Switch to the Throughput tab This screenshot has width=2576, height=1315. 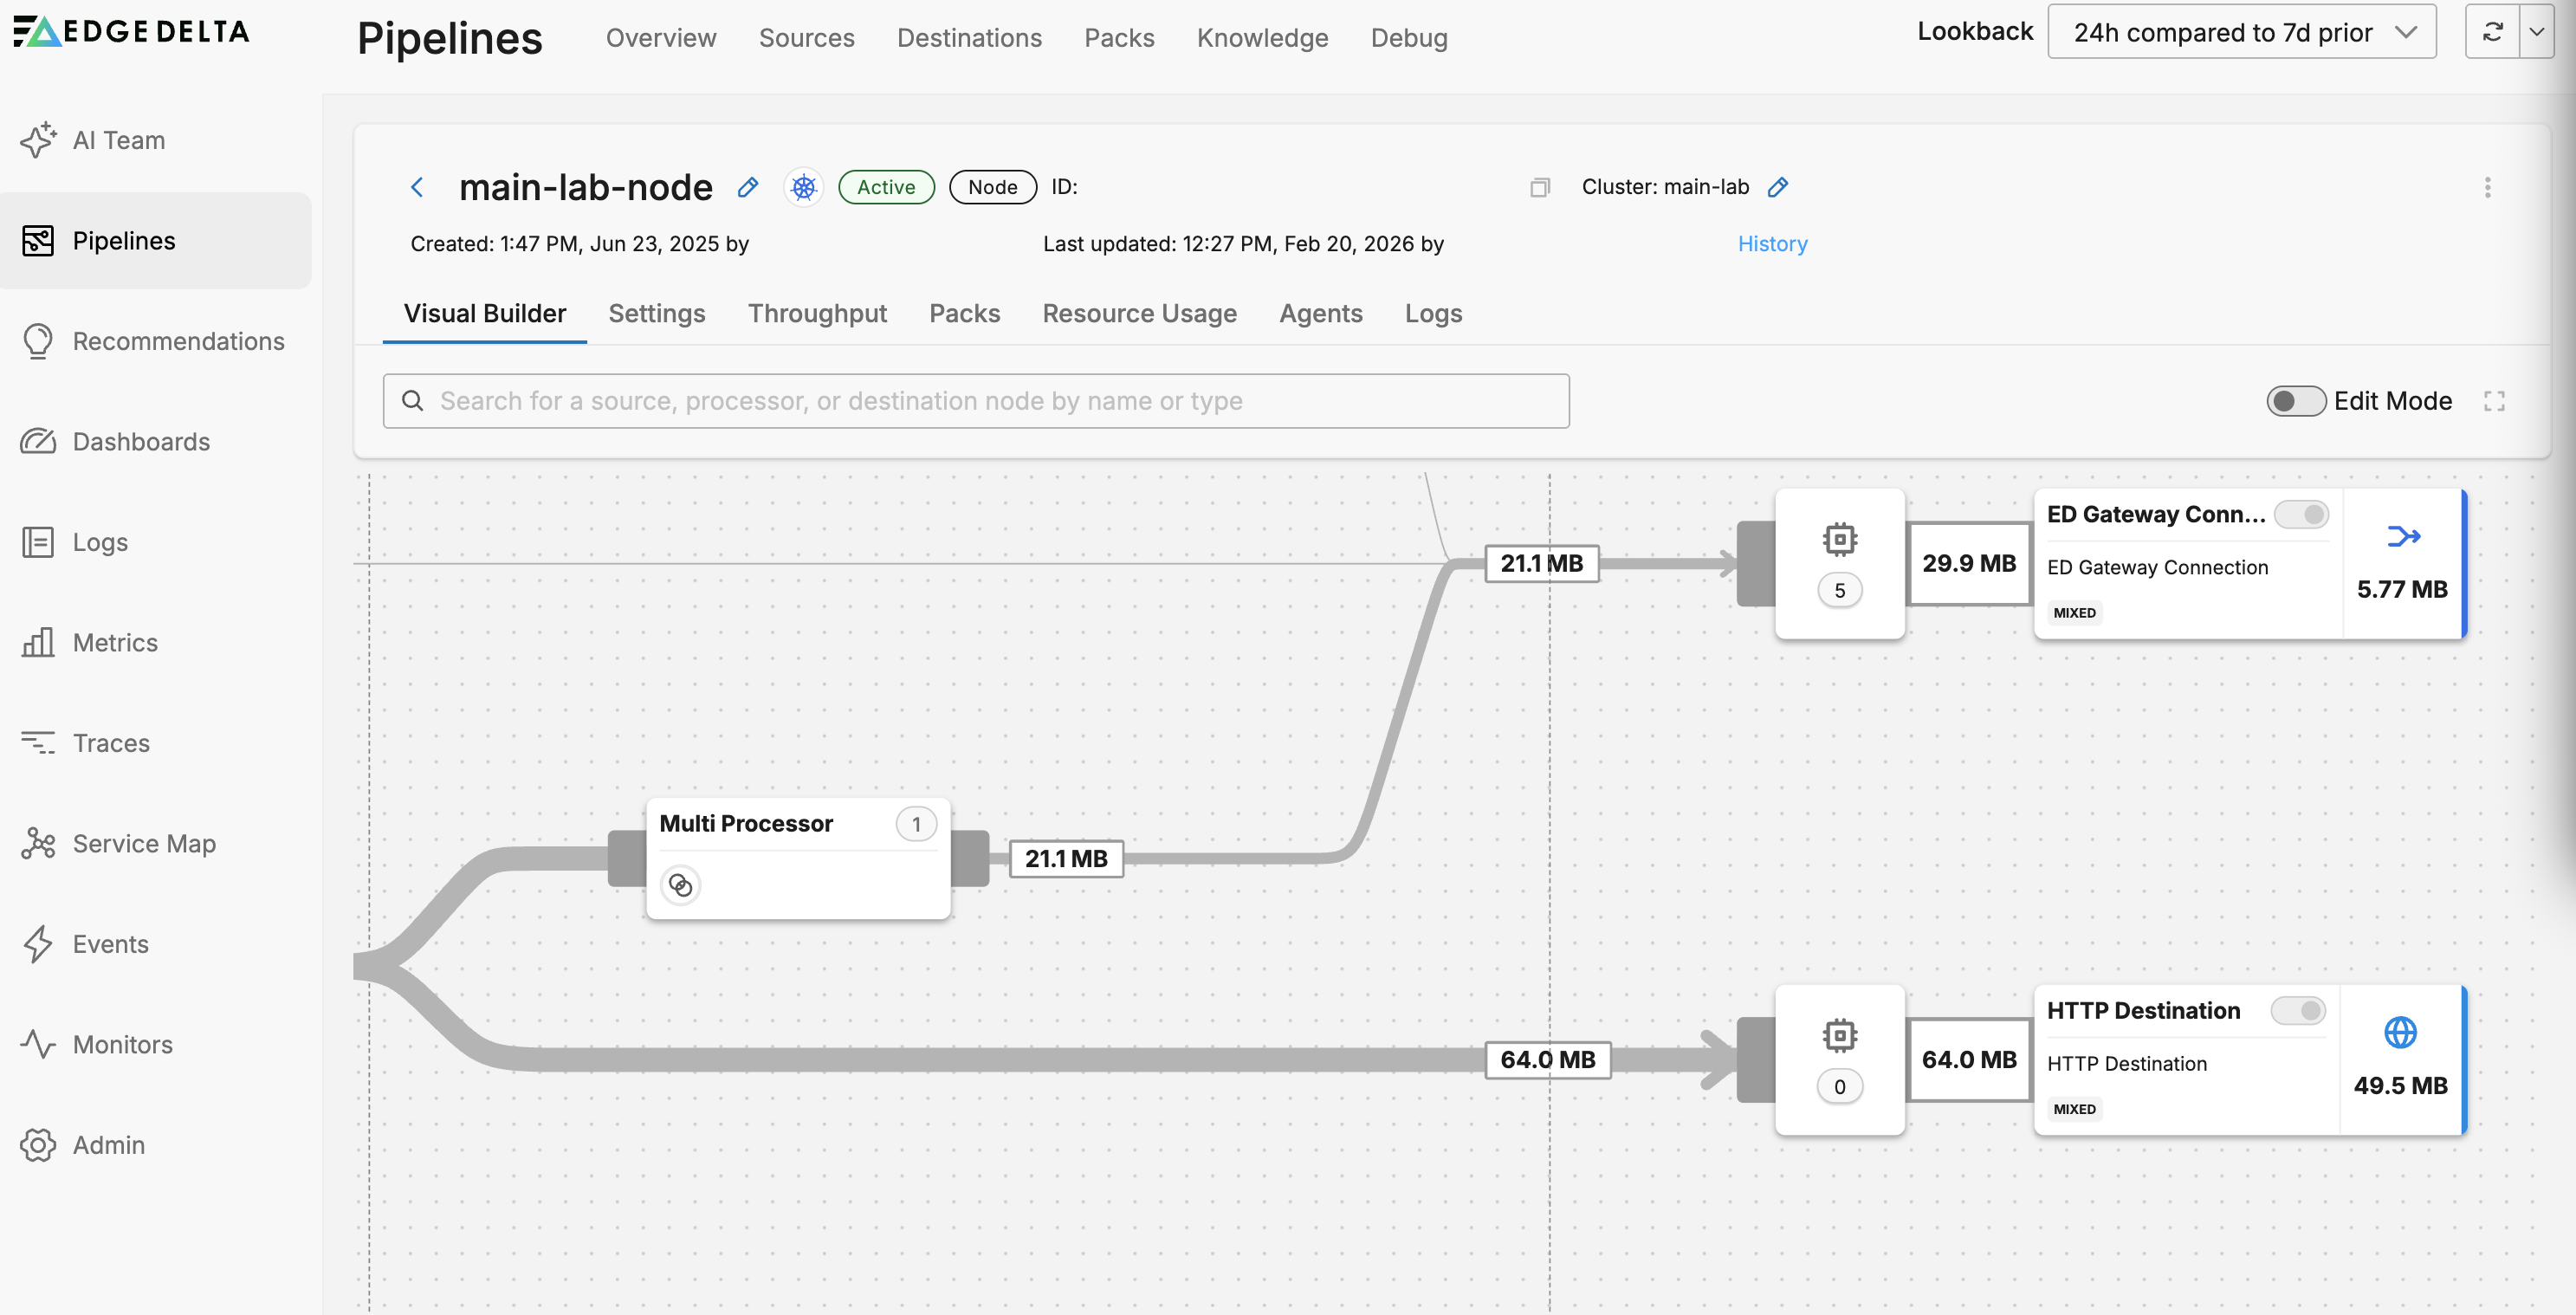817,313
